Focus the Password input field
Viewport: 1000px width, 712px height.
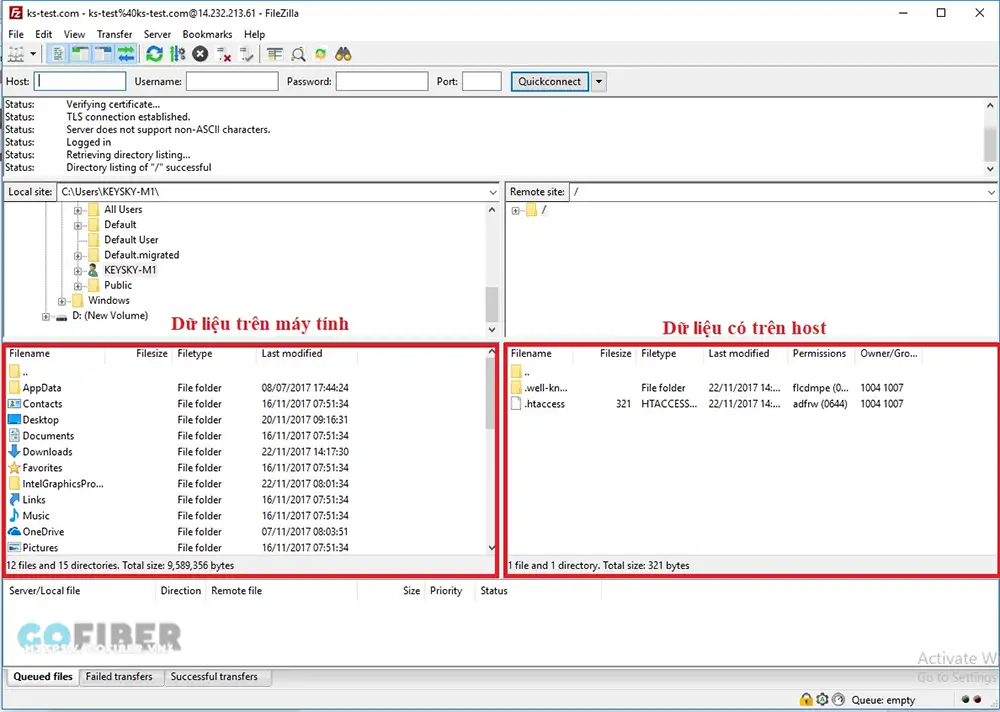382,82
